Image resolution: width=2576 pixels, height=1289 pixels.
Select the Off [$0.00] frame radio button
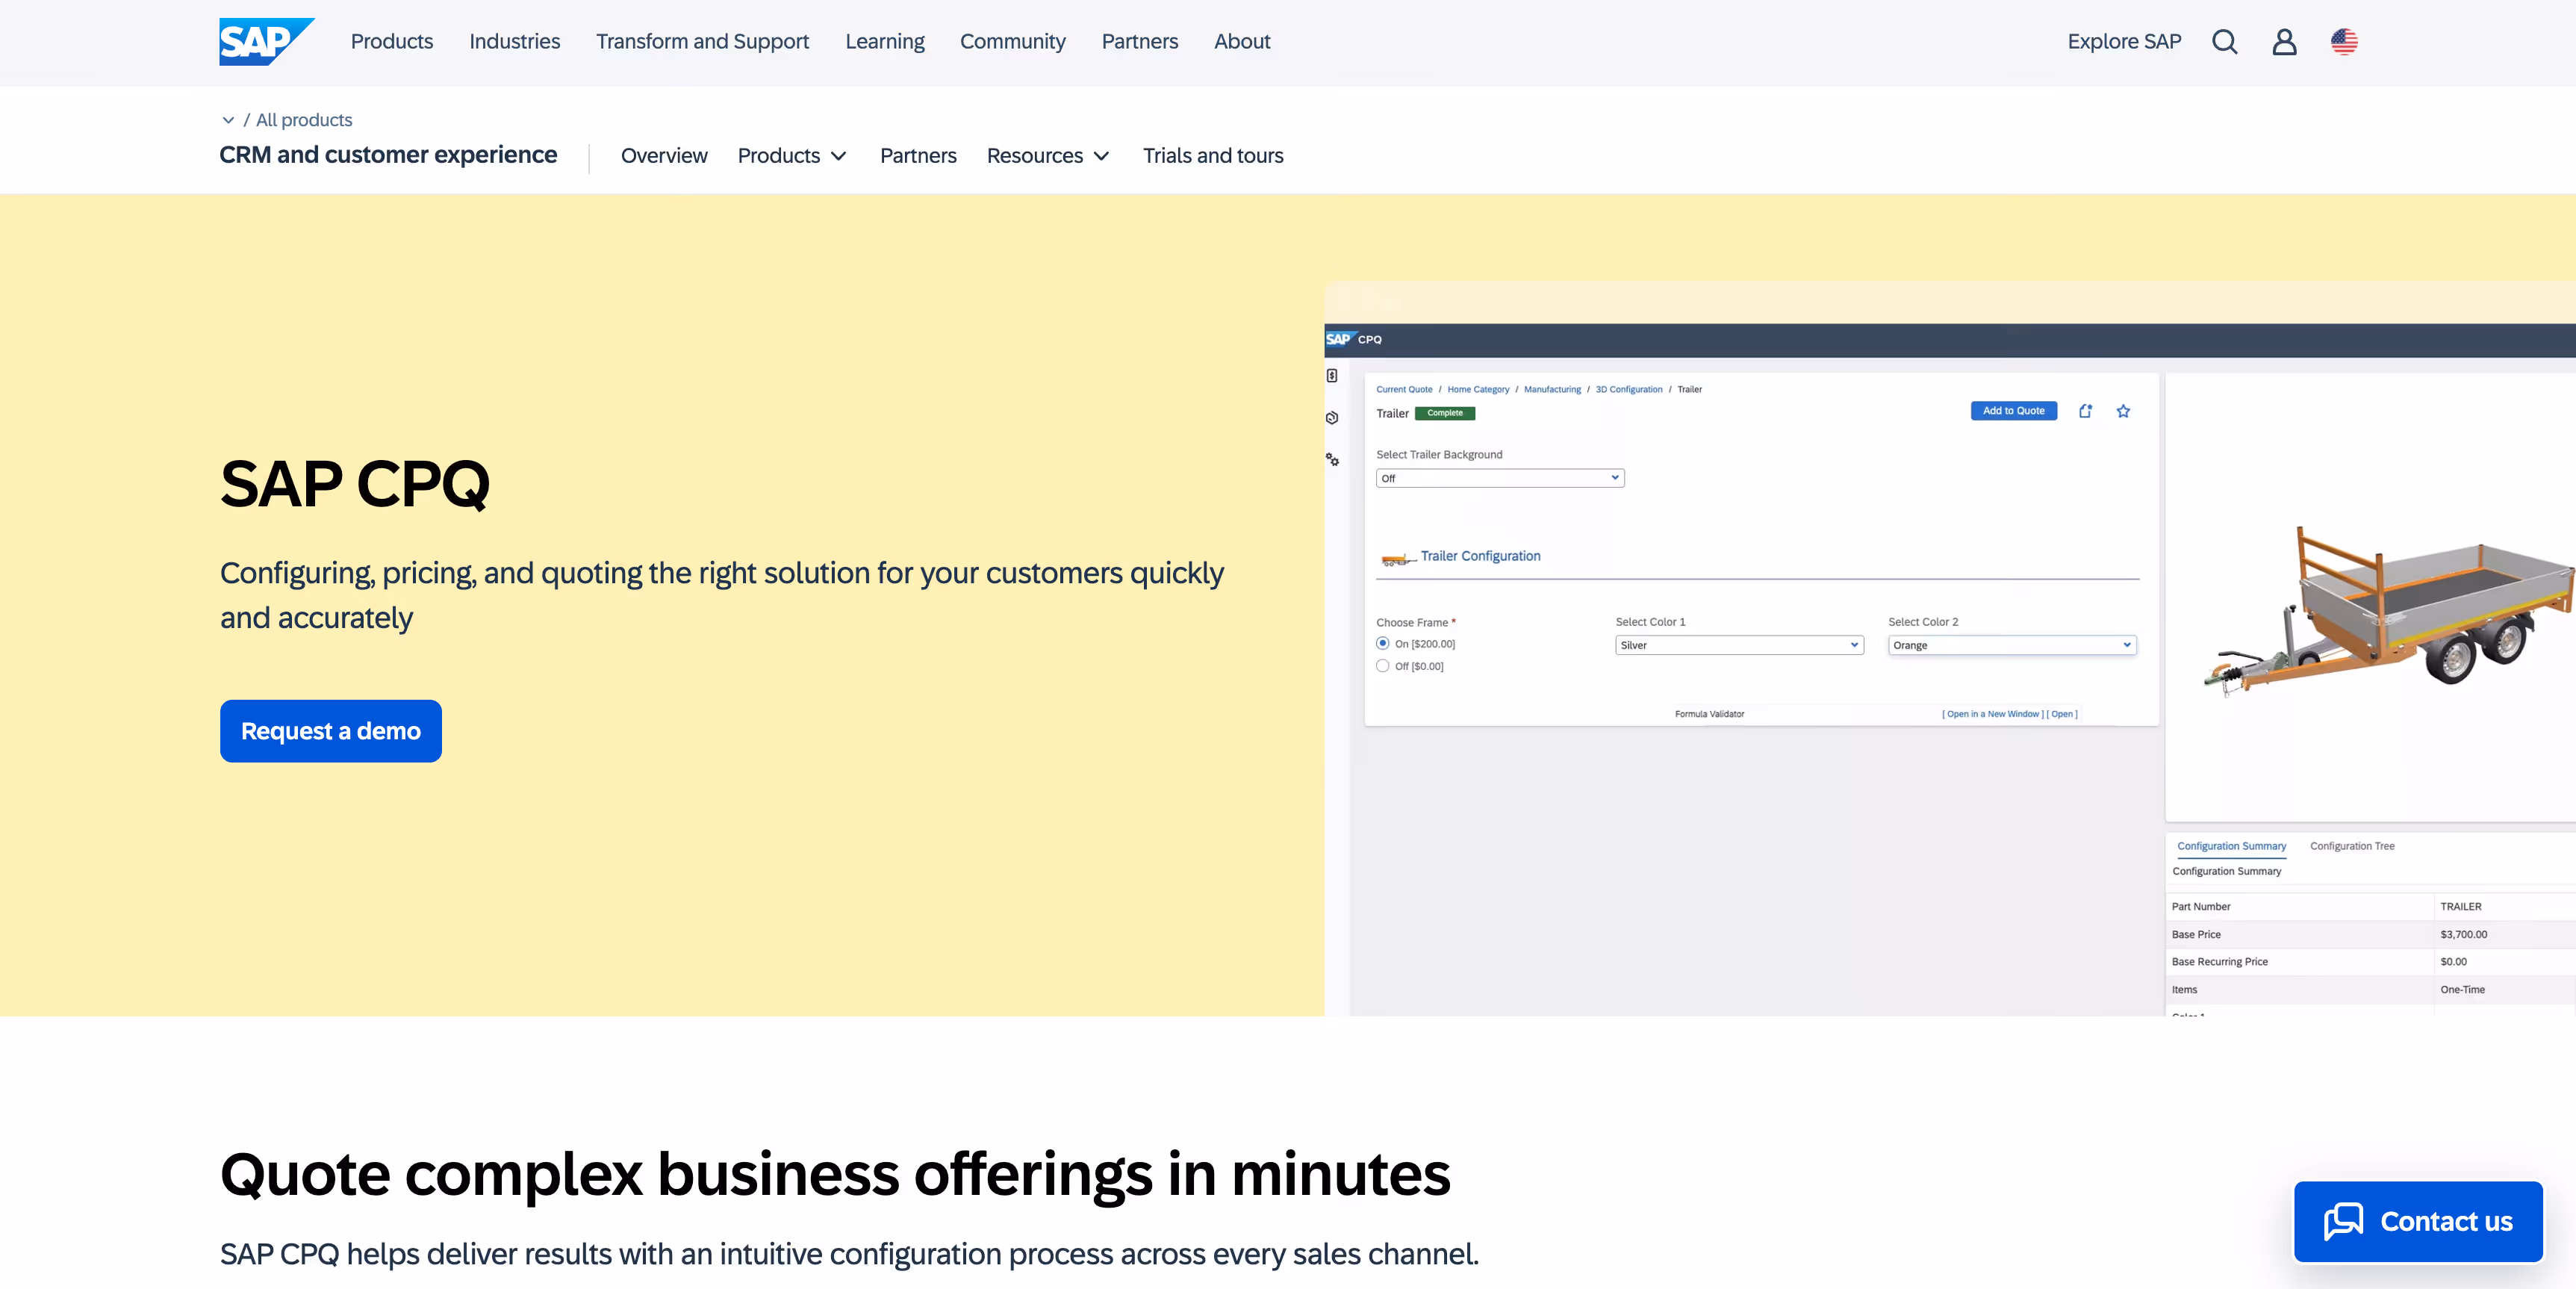pyautogui.click(x=1382, y=666)
